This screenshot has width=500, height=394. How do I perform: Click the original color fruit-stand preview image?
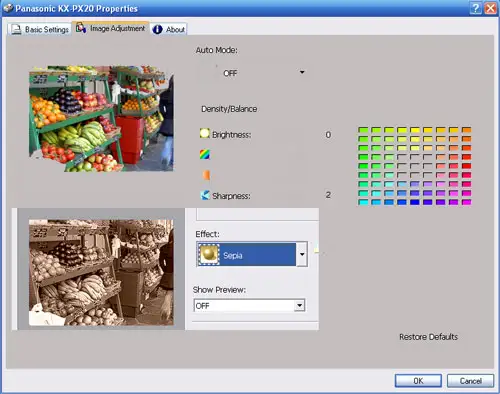101,118
